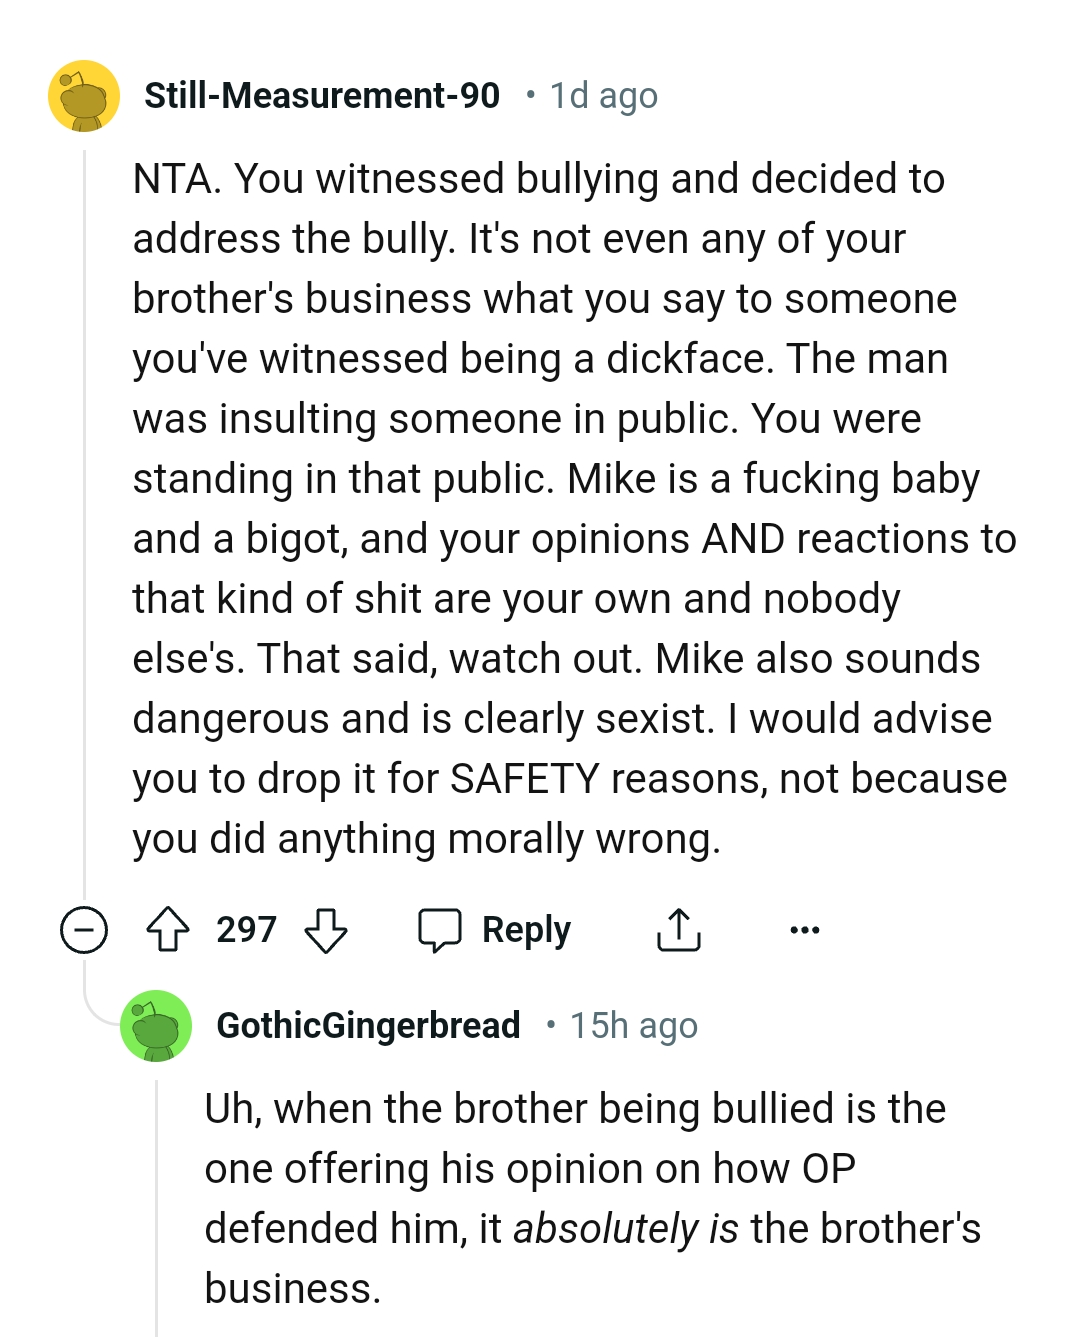Click the 15h ago timestamp
Image resolution: width=1080 pixels, height=1337 pixels.
coord(632,1026)
